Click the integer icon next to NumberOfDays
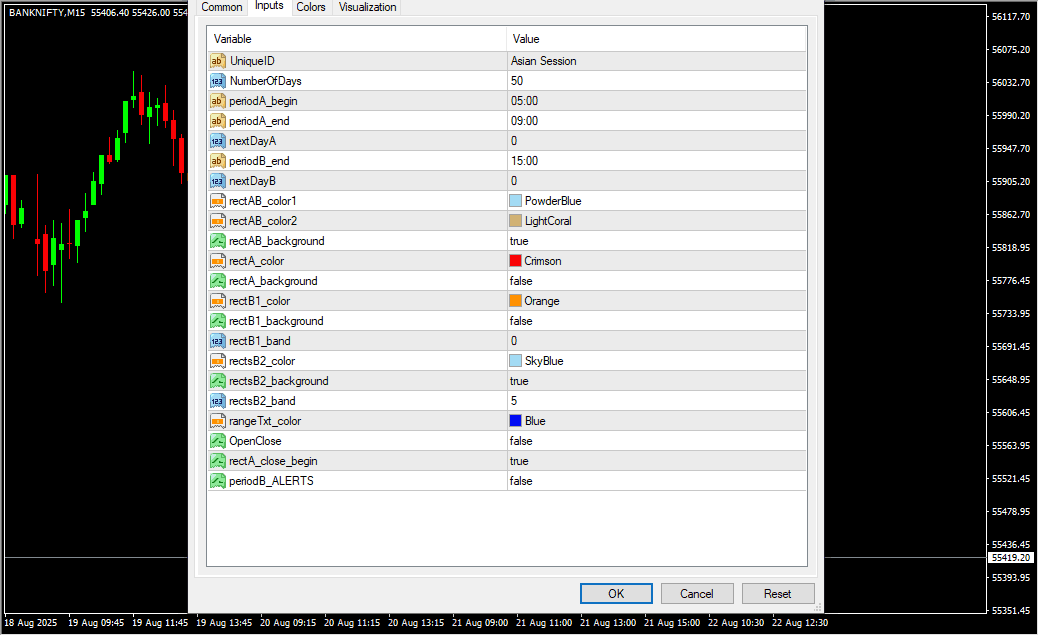Image resolution: width=1039 pixels, height=636 pixels. point(217,81)
